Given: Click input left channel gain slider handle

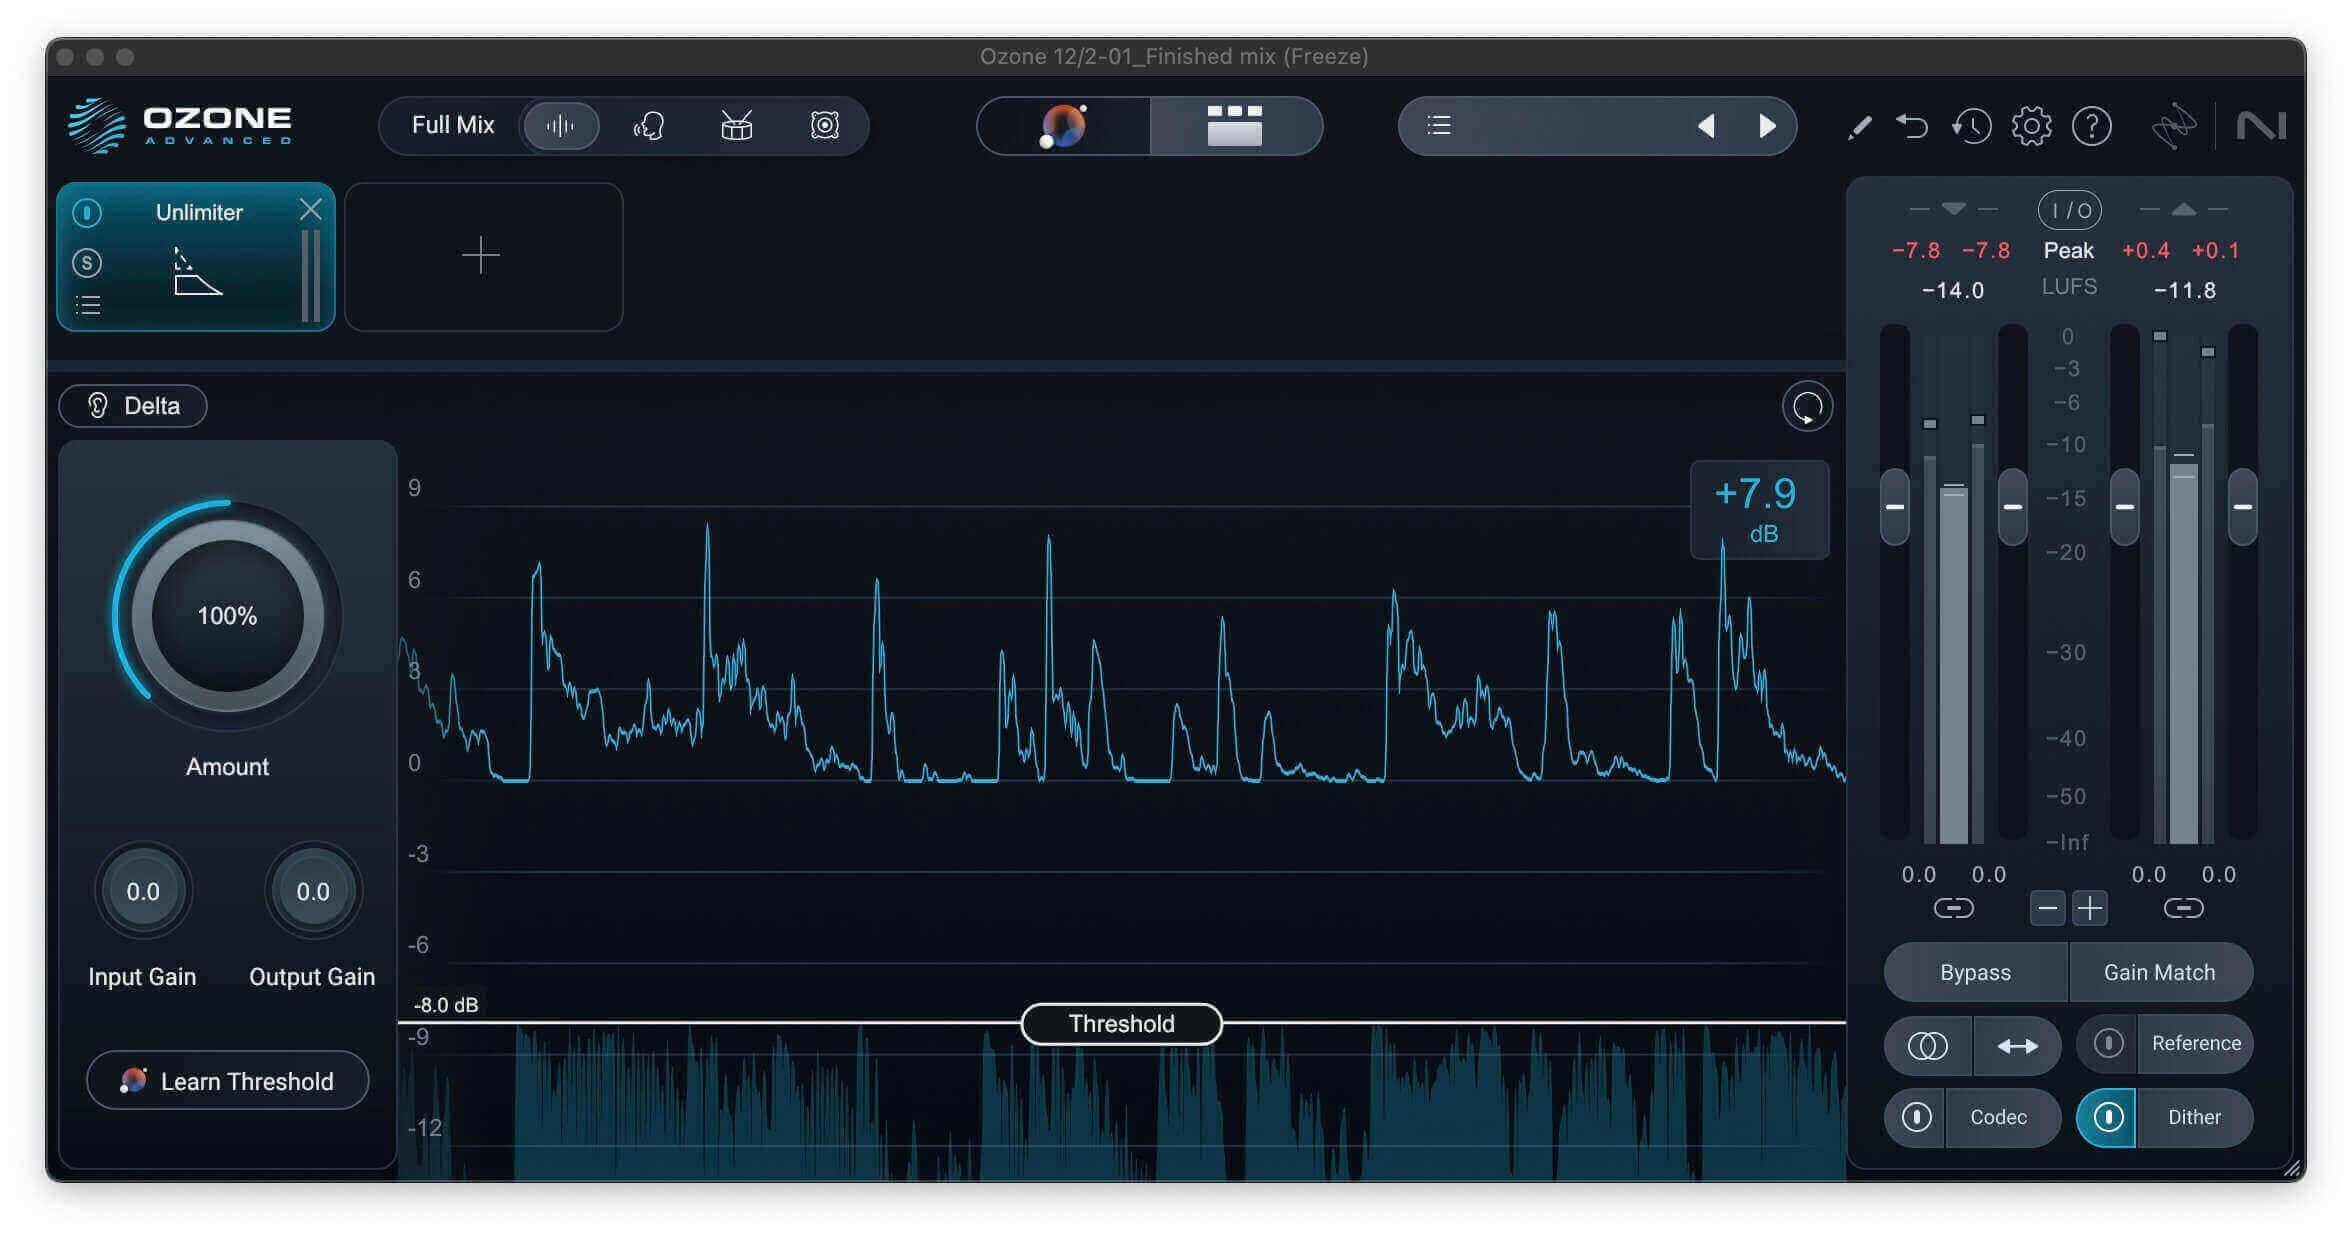Looking at the screenshot, I should click(x=1895, y=507).
